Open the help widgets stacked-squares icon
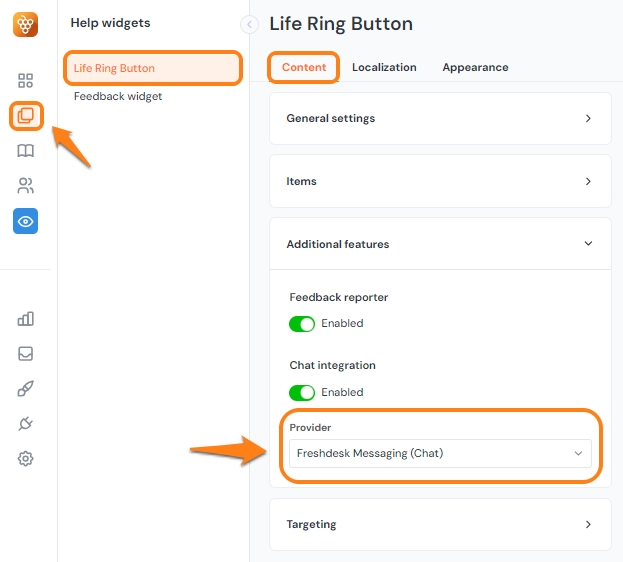 pyautogui.click(x=26, y=116)
